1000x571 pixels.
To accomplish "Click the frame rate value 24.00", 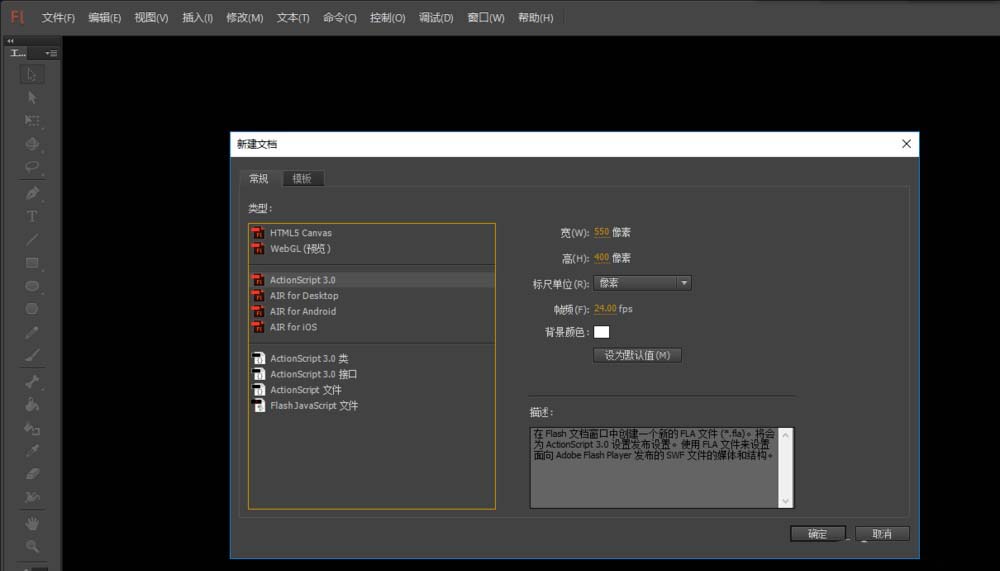I will point(605,309).
